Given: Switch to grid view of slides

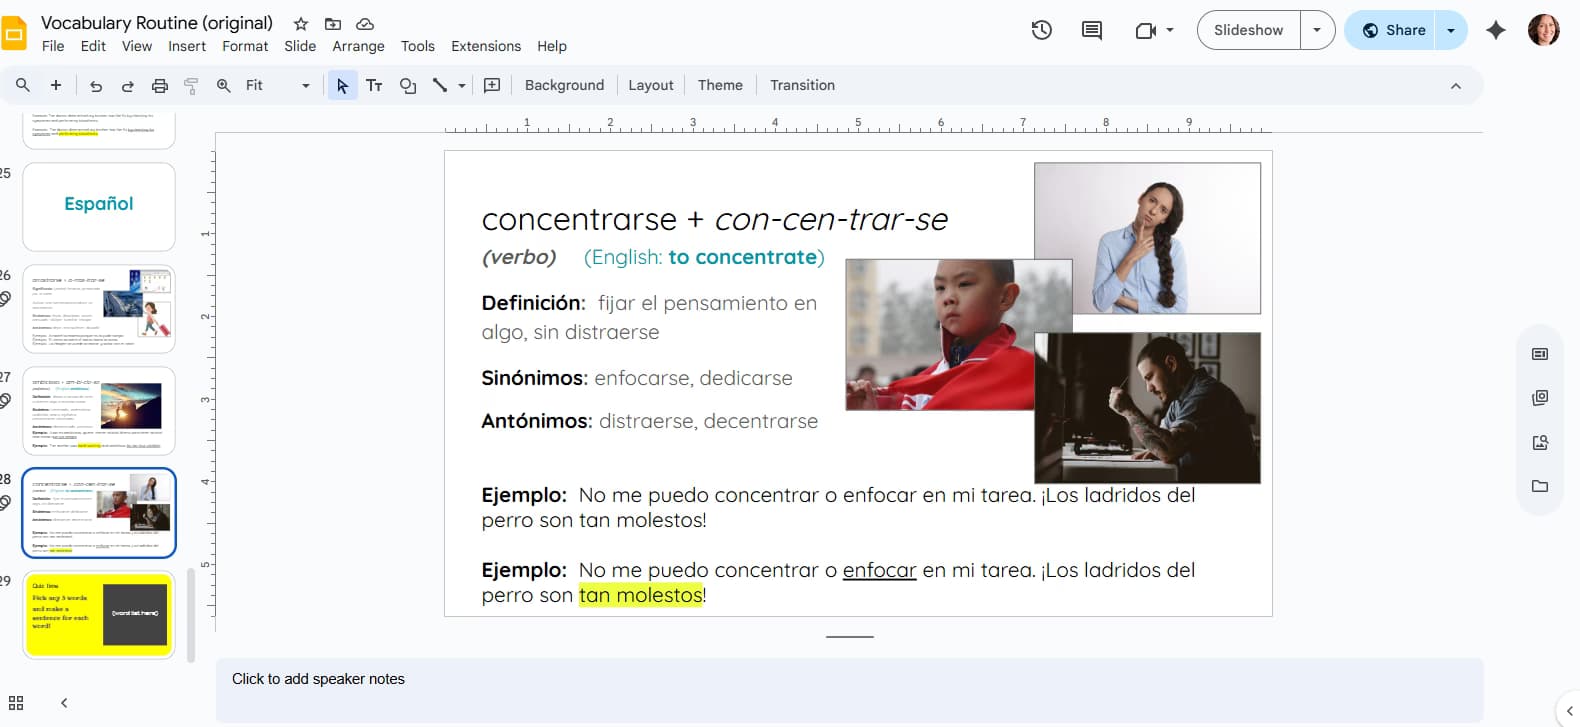Looking at the screenshot, I should [x=16, y=703].
